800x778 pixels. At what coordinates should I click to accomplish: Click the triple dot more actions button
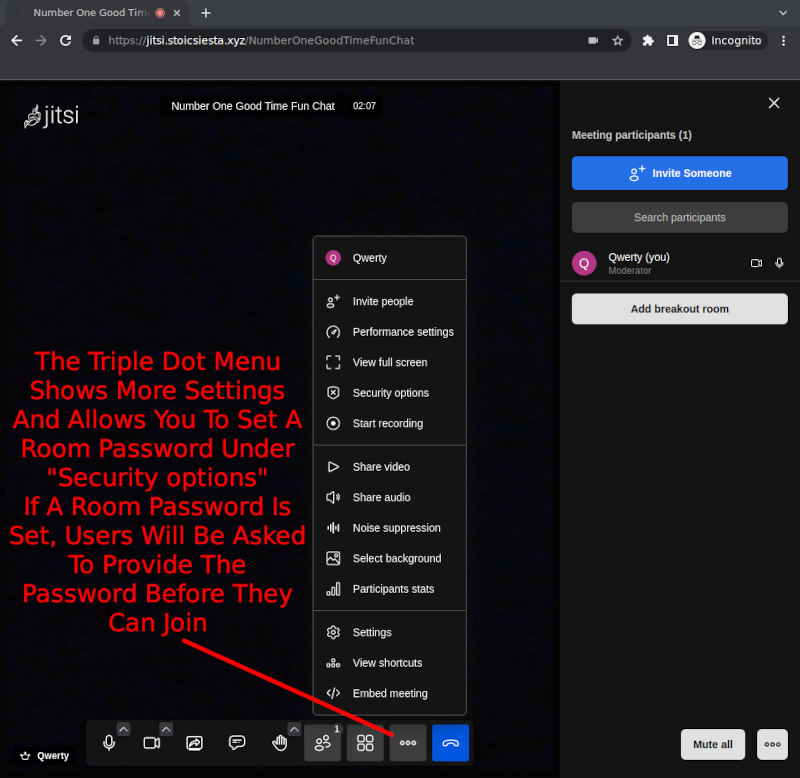coord(408,743)
